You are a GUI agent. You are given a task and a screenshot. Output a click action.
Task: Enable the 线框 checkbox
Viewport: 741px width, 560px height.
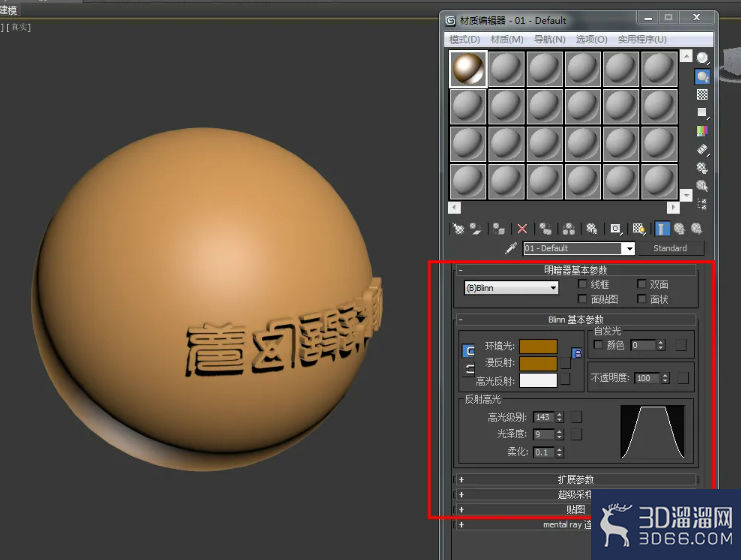click(582, 284)
